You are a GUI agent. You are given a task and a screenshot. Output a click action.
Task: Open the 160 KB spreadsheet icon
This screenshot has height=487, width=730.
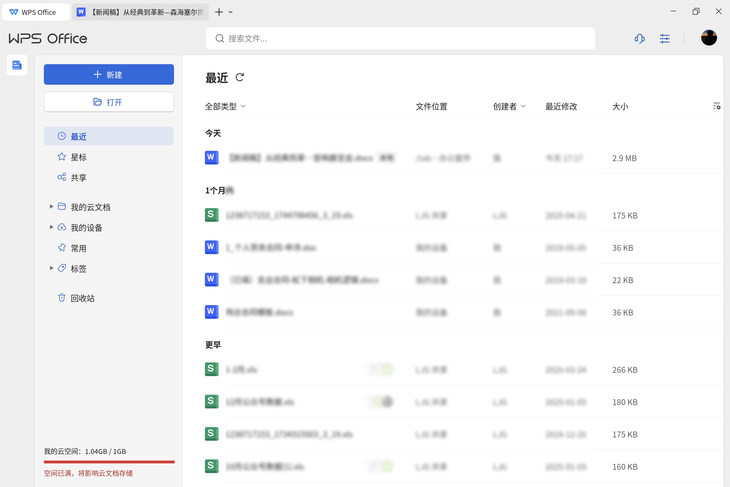click(x=211, y=466)
